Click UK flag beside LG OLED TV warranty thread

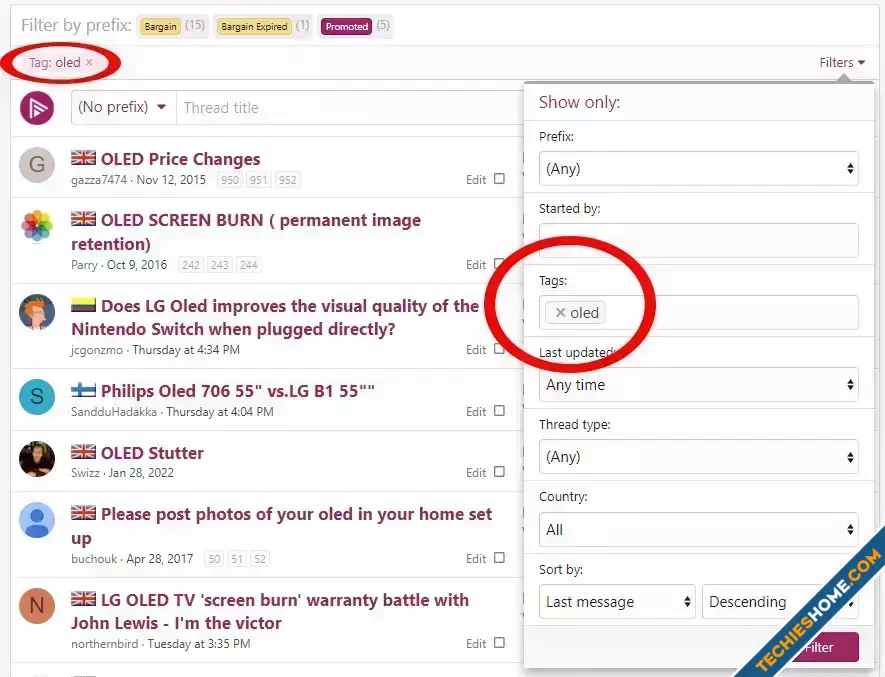84,598
